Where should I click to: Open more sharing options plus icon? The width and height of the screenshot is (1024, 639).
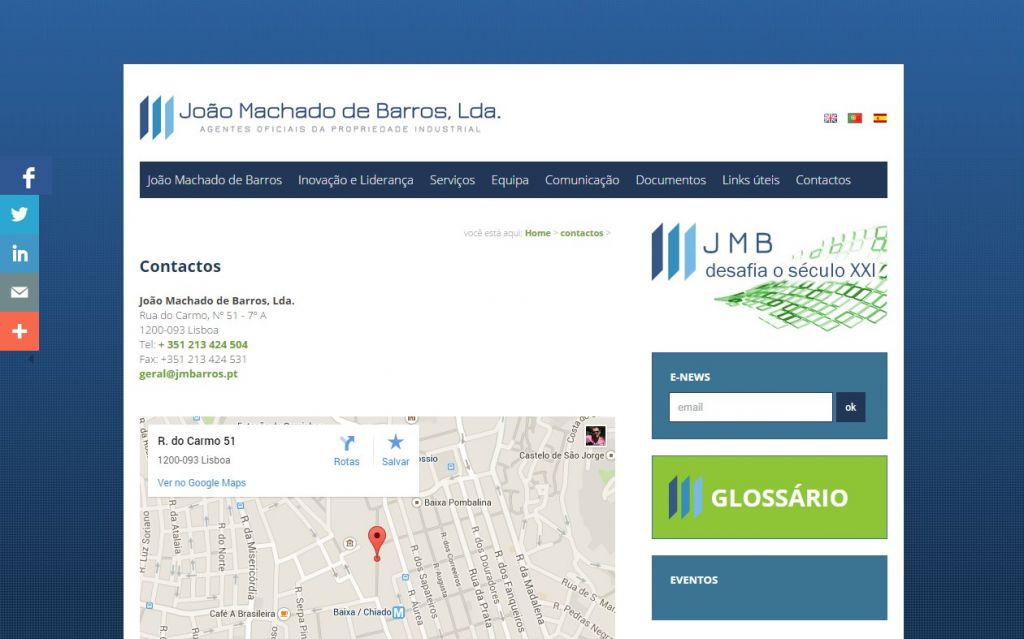[20, 331]
